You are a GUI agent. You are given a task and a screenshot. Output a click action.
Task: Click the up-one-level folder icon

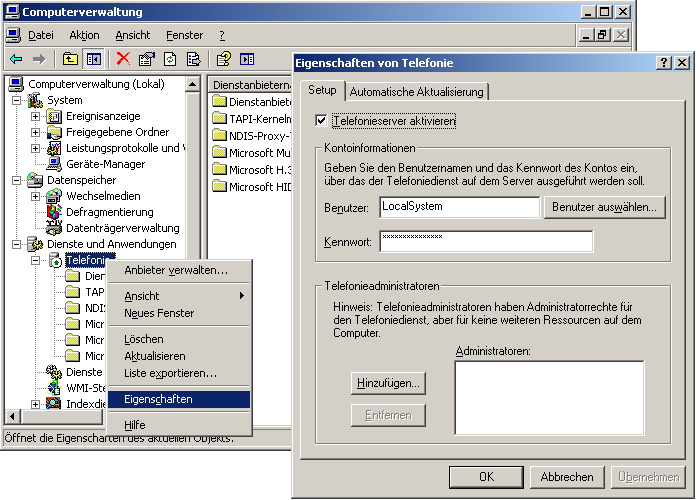point(70,59)
